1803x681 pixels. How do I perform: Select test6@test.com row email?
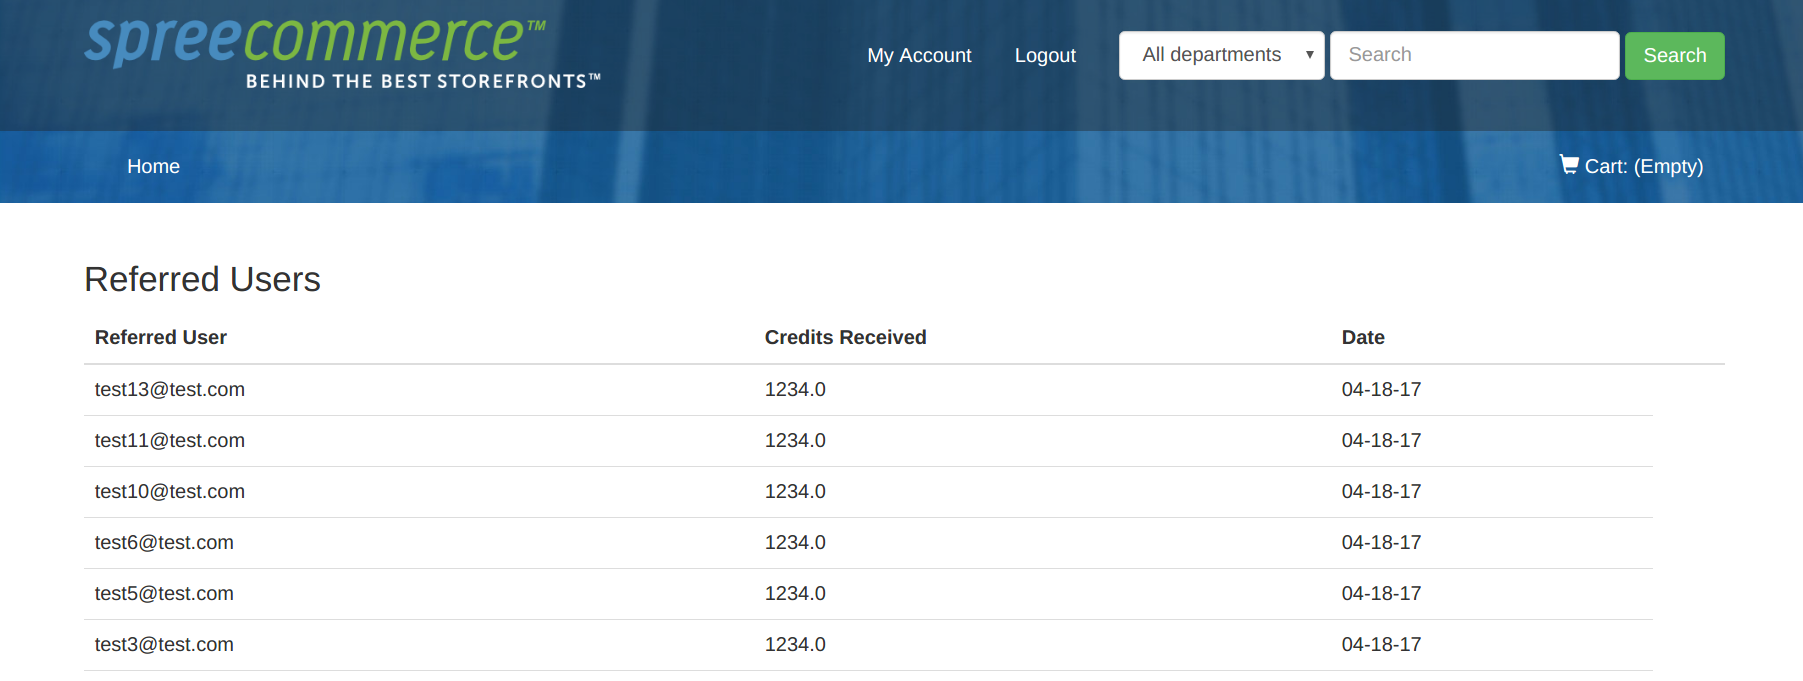164,543
